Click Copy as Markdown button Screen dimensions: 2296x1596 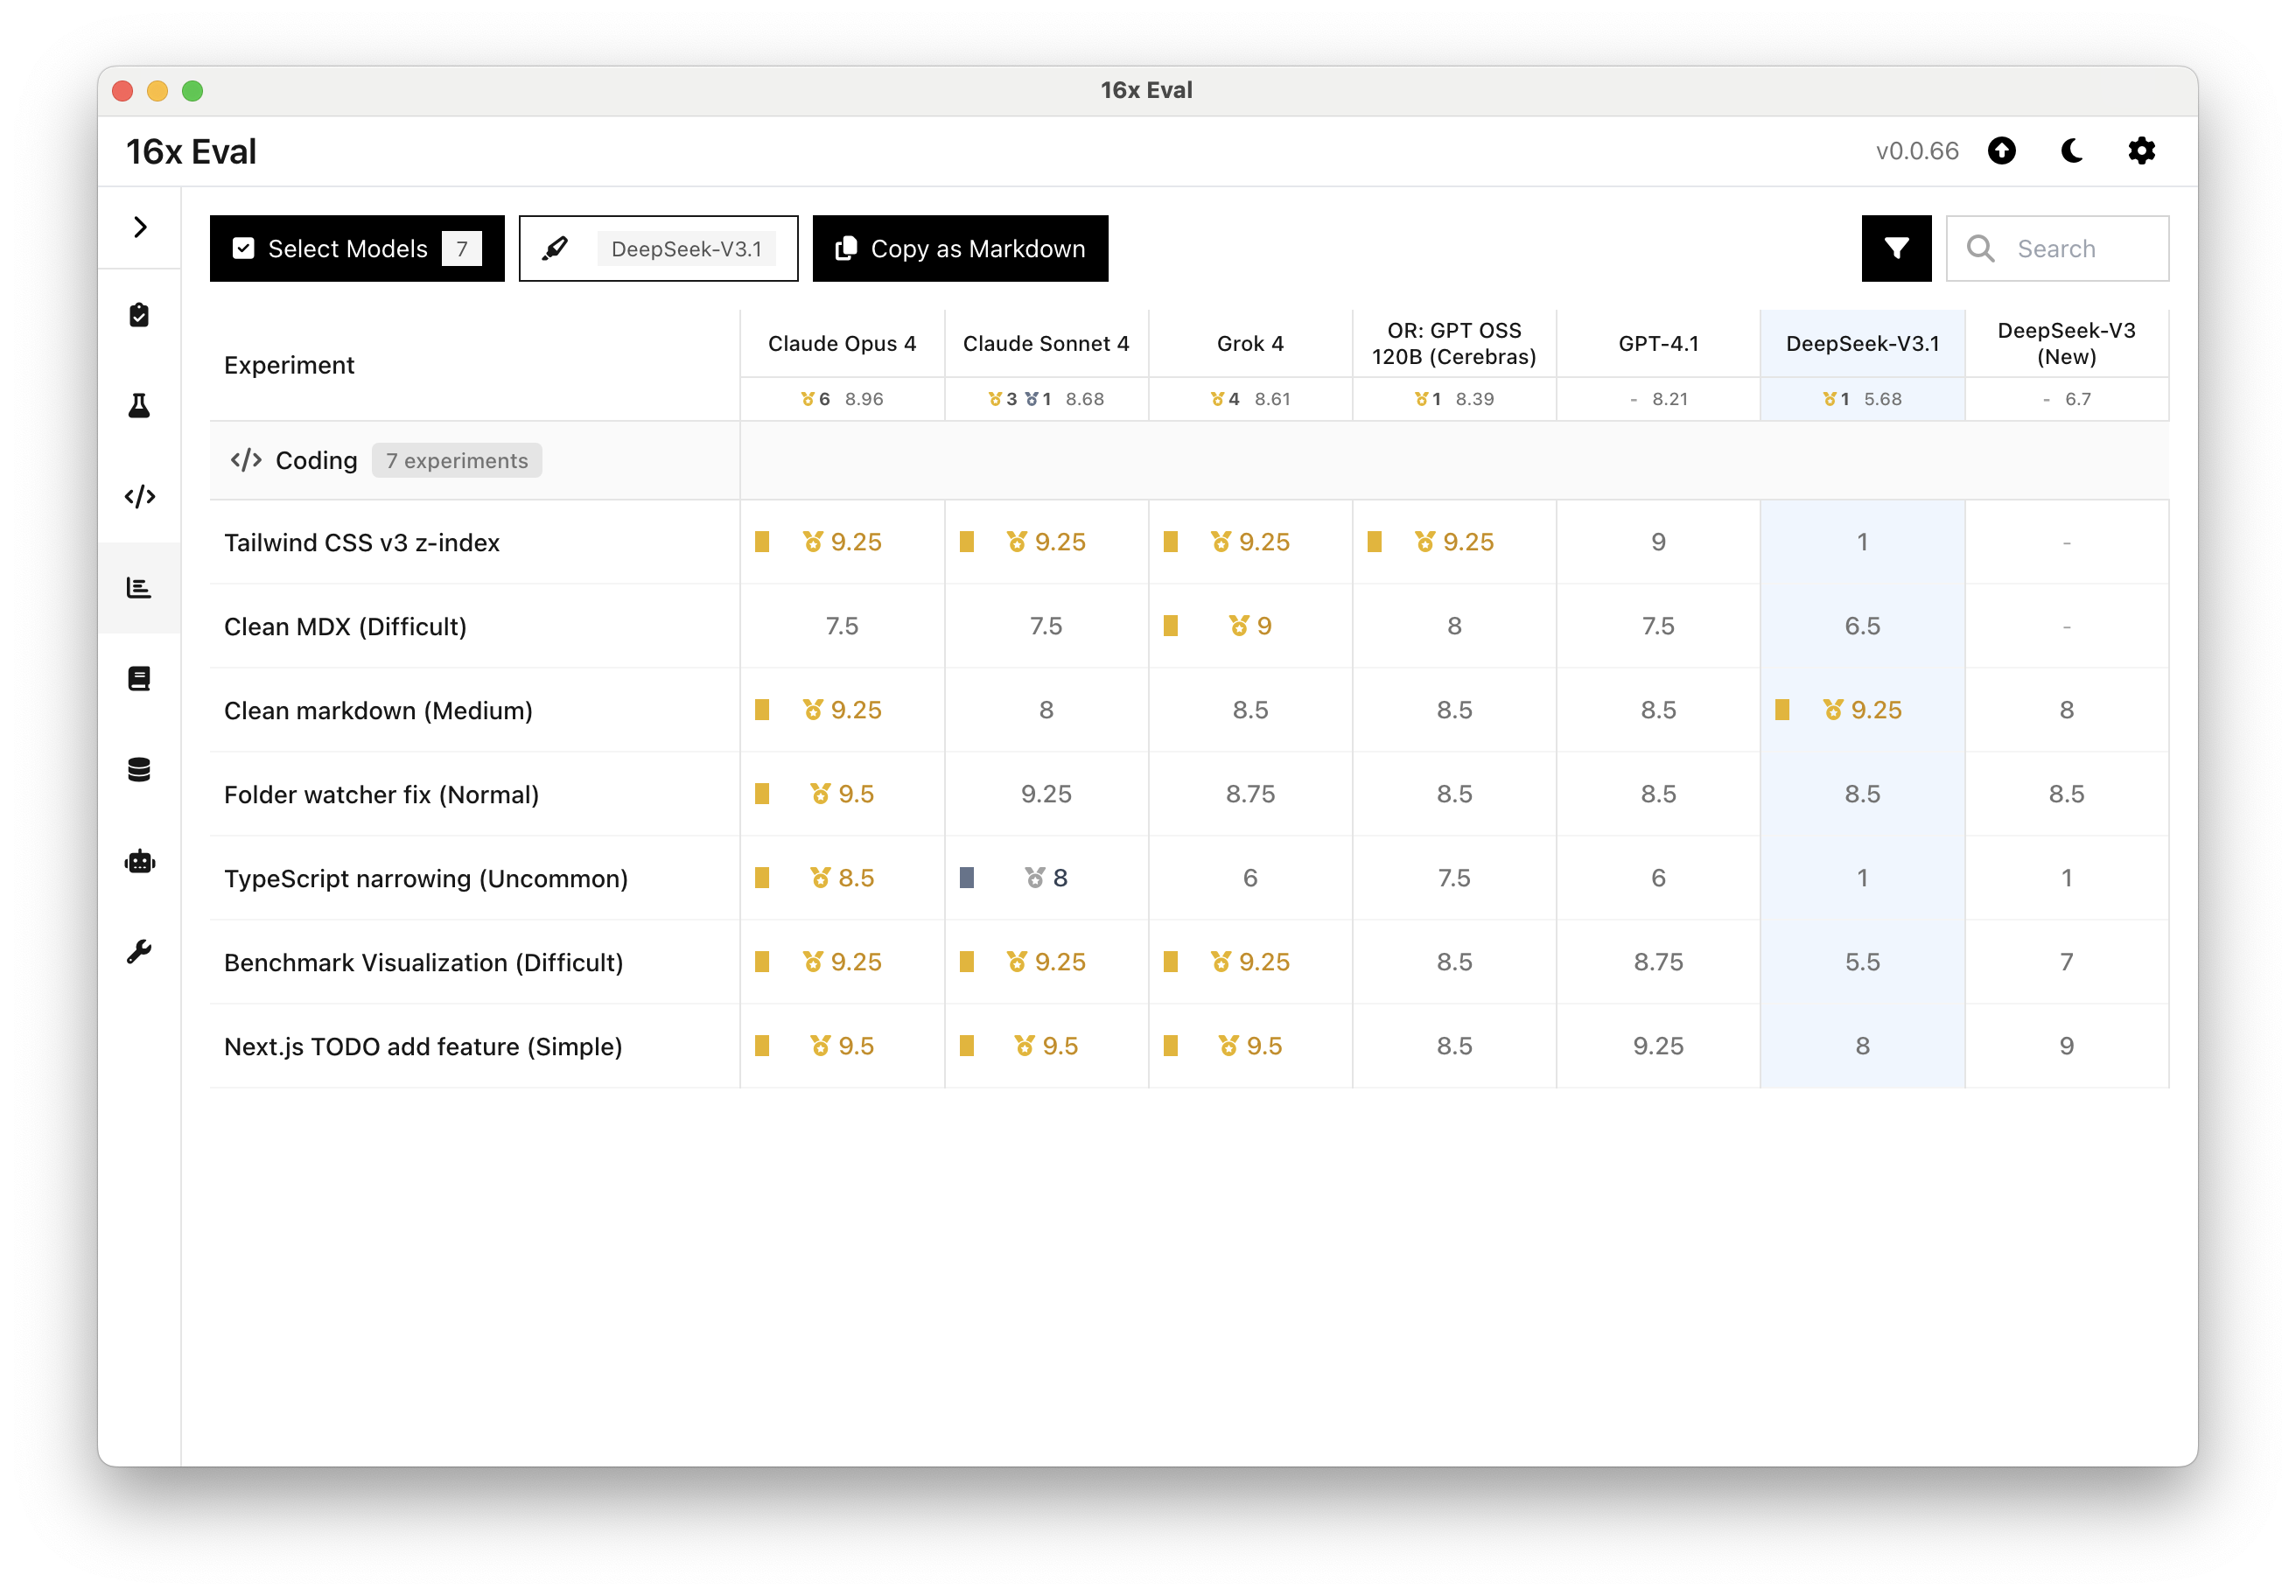coord(960,248)
